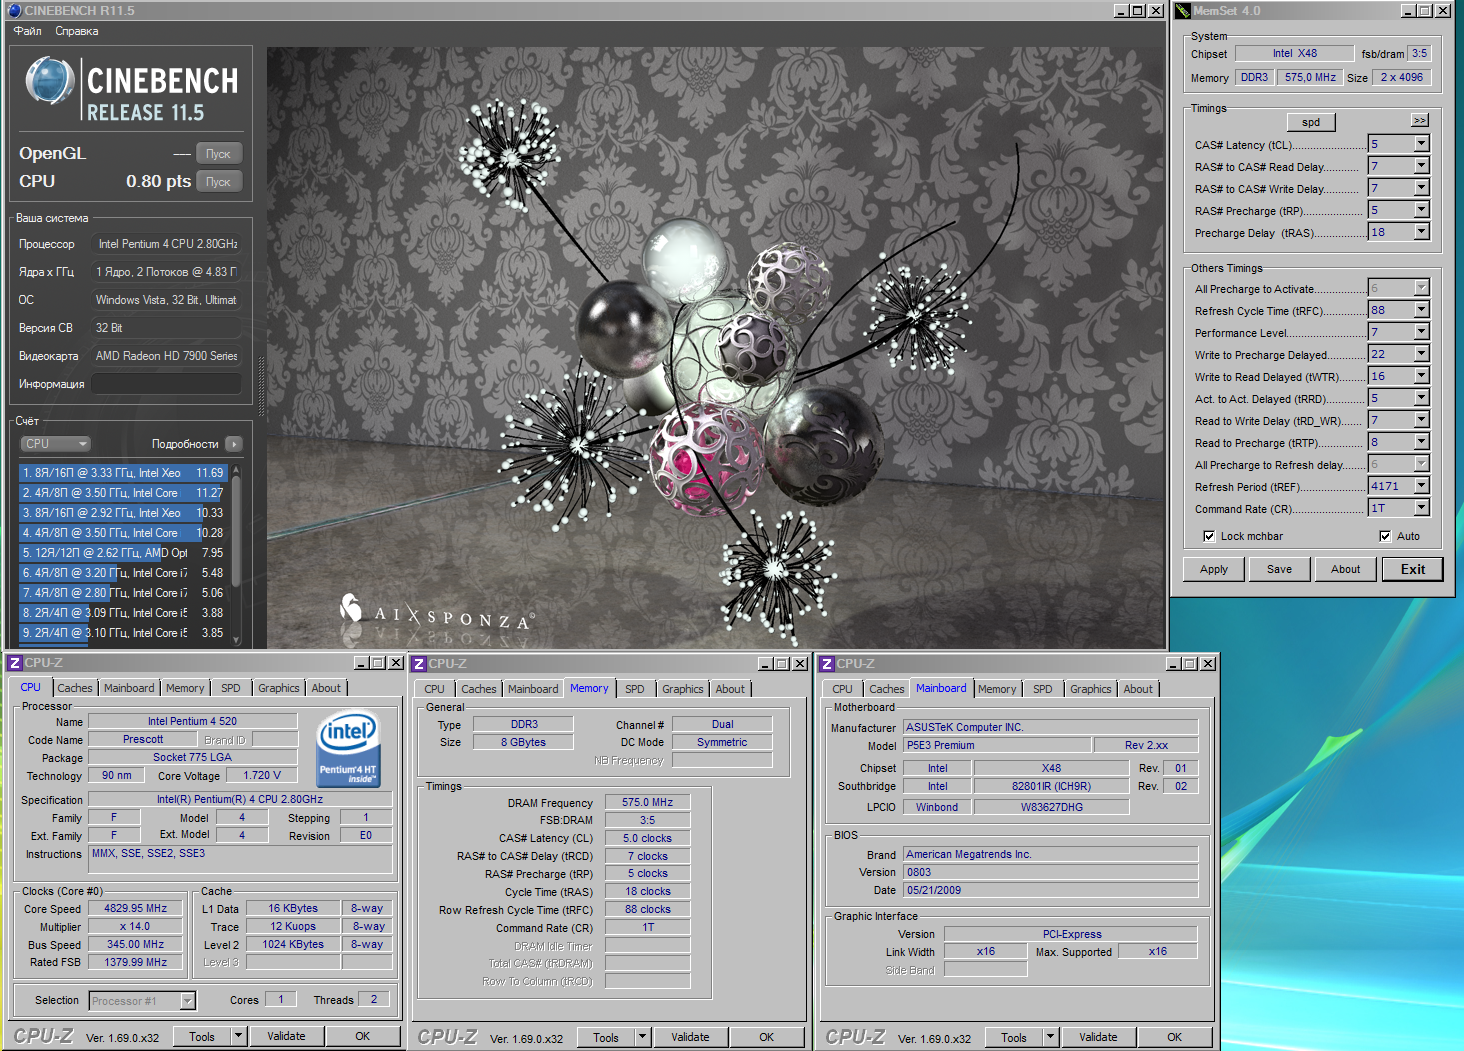Click Validate in the CPU-Z Mainboard window
The image size is (1464, 1051).
coord(1098,1037)
